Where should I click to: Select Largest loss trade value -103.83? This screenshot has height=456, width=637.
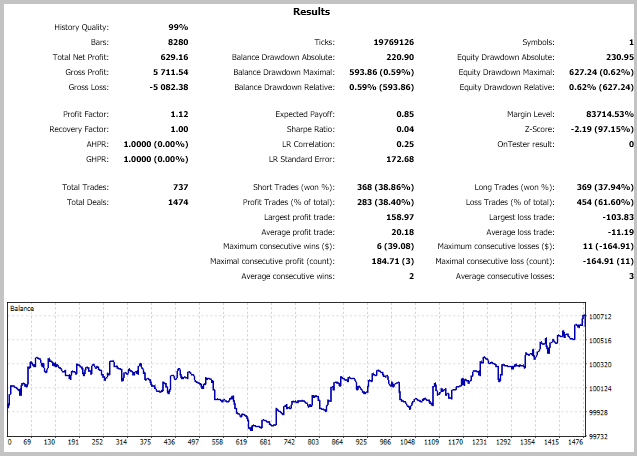(x=618, y=217)
